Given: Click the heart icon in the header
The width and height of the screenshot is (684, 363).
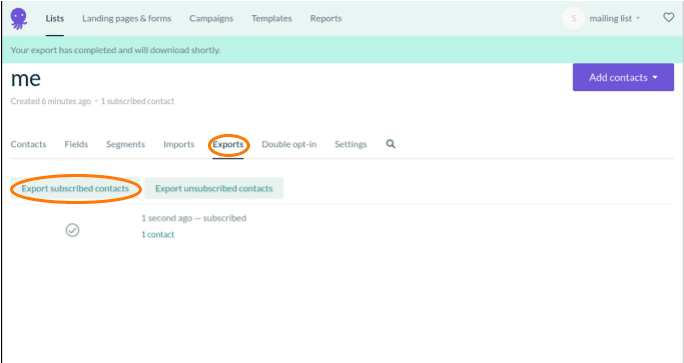Looking at the screenshot, I should pyautogui.click(x=668, y=18).
